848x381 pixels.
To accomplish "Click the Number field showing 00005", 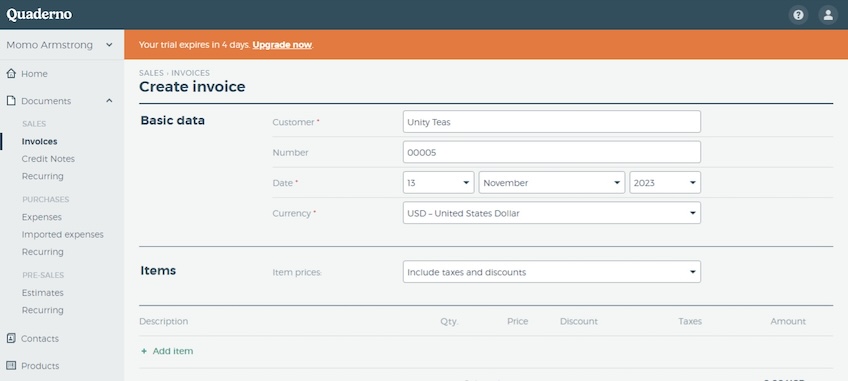I will click(552, 152).
